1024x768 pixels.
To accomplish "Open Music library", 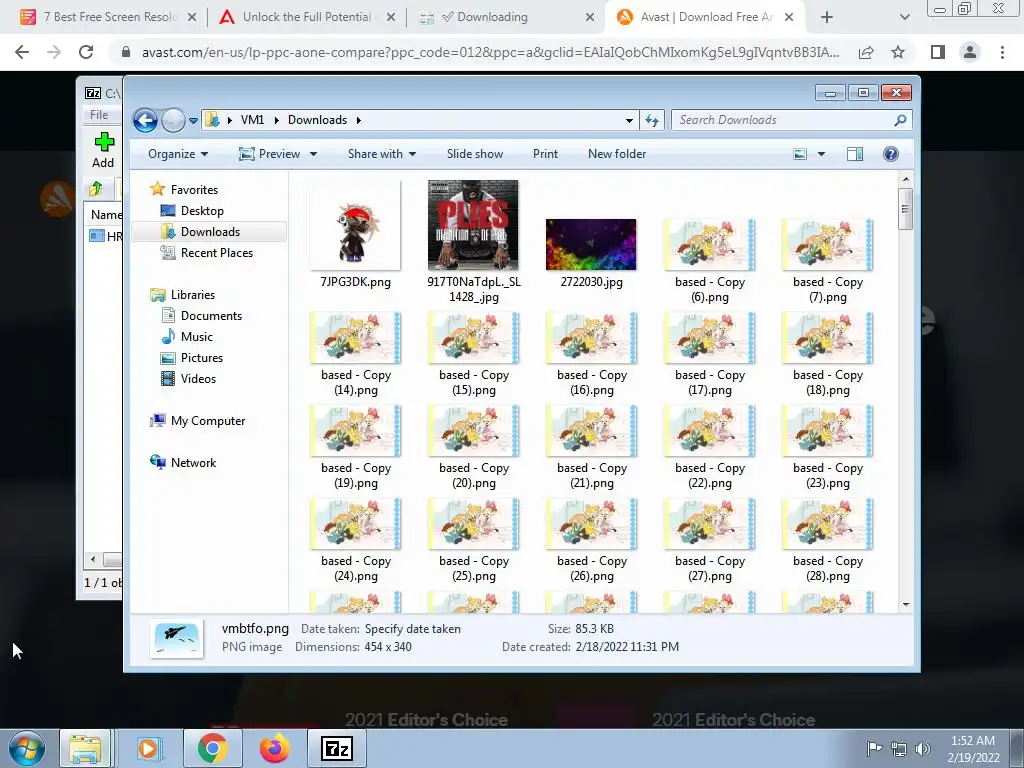I will 188,336.
